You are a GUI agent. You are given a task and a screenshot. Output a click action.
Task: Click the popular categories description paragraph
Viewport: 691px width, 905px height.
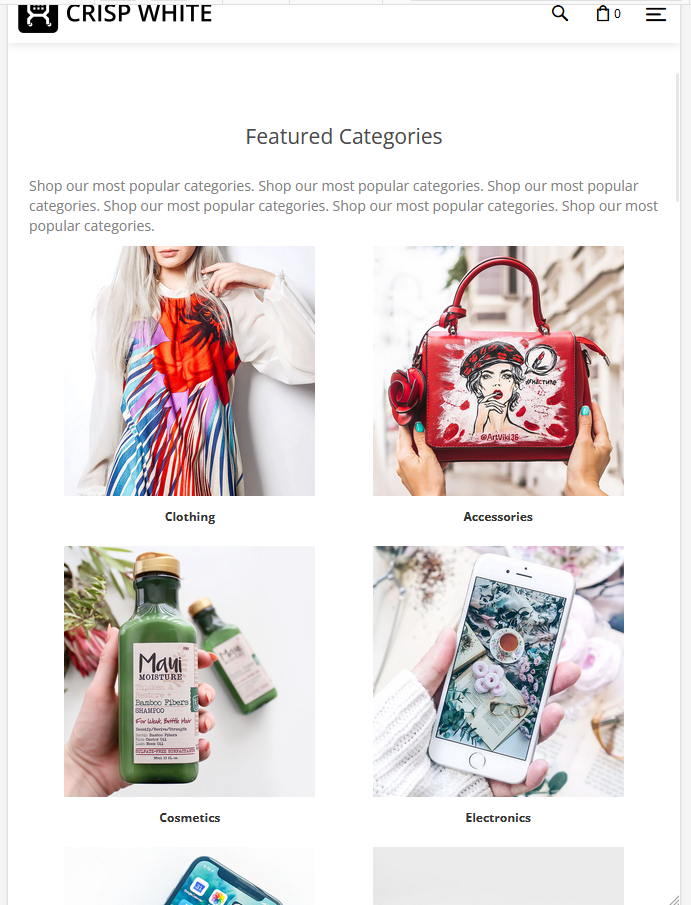[x=343, y=206]
